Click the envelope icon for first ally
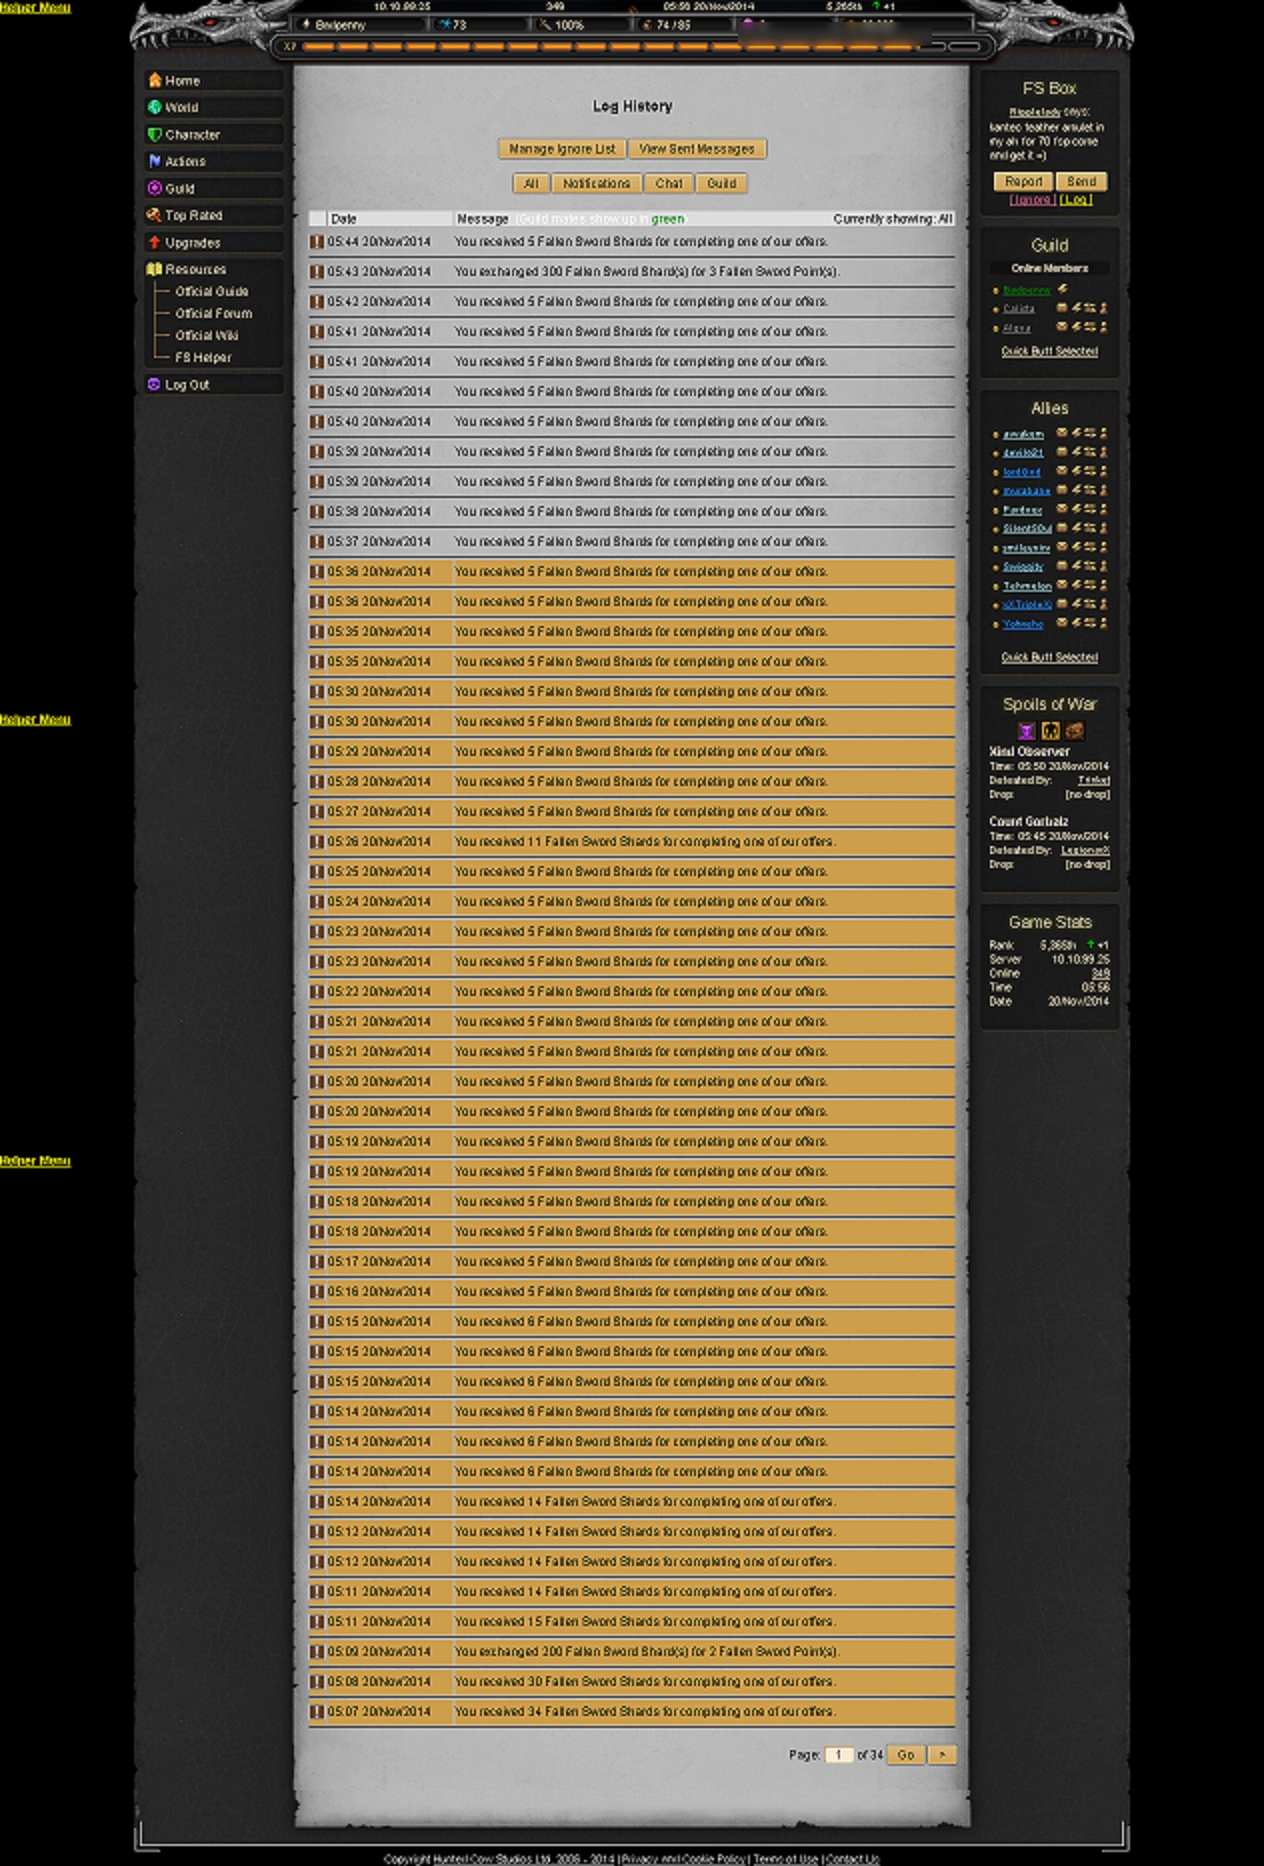 [x=1062, y=433]
